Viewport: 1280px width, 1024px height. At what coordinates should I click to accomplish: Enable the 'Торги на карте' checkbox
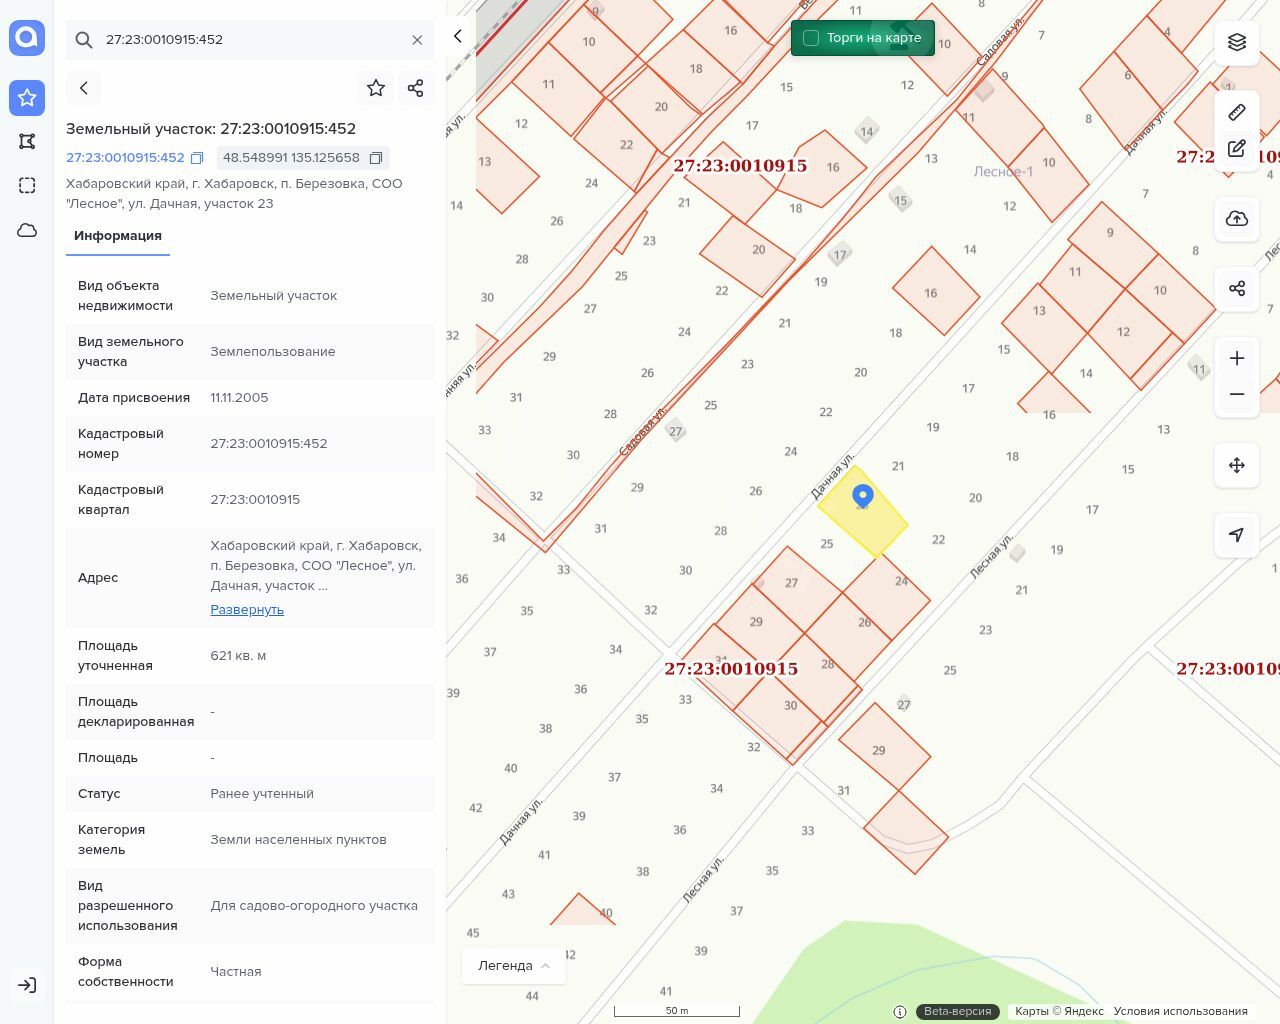811,38
